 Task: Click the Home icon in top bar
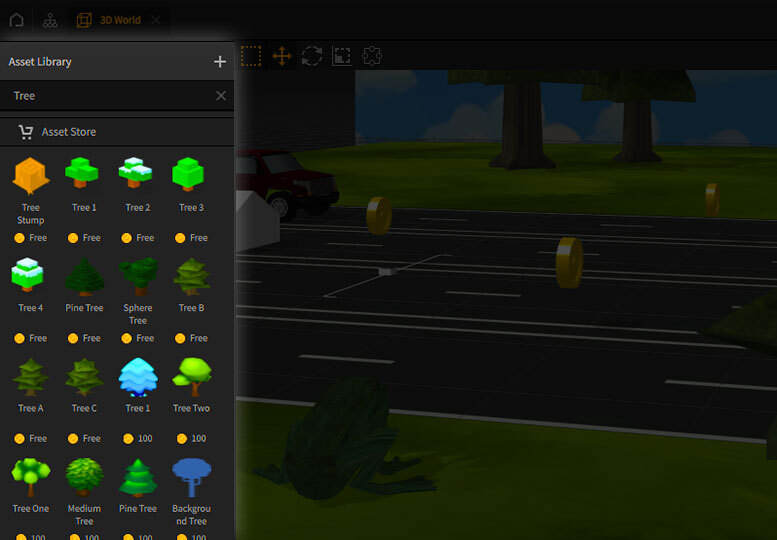16,20
